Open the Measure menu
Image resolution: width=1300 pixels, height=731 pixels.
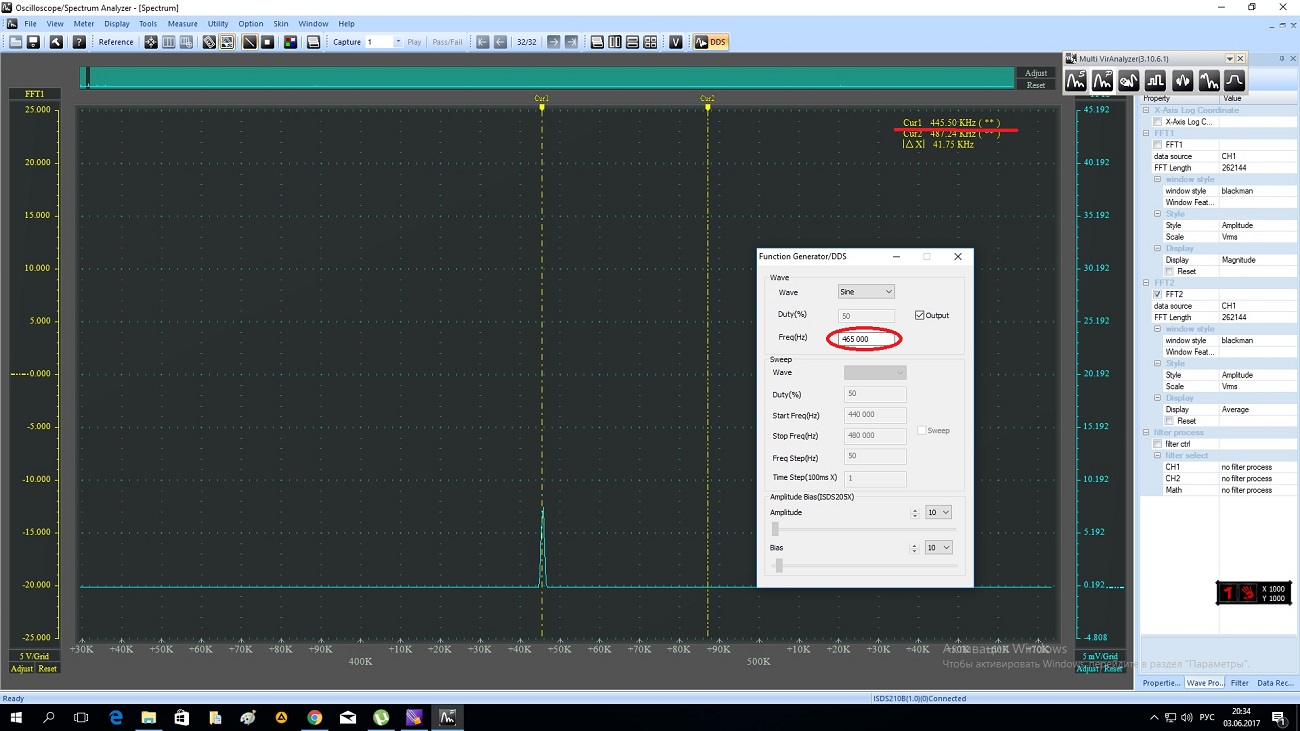(x=183, y=24)
